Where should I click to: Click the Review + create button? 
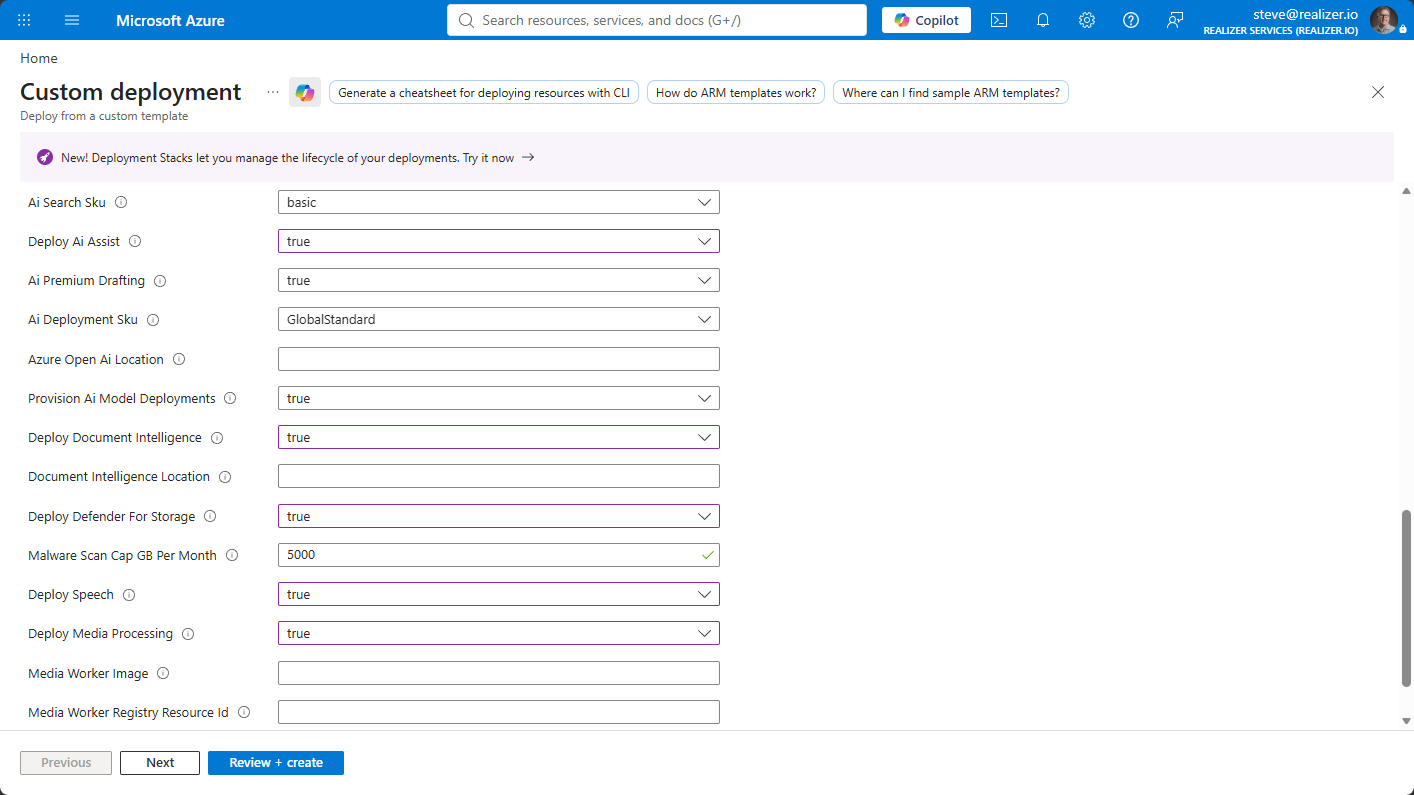[x=276, y=763]
